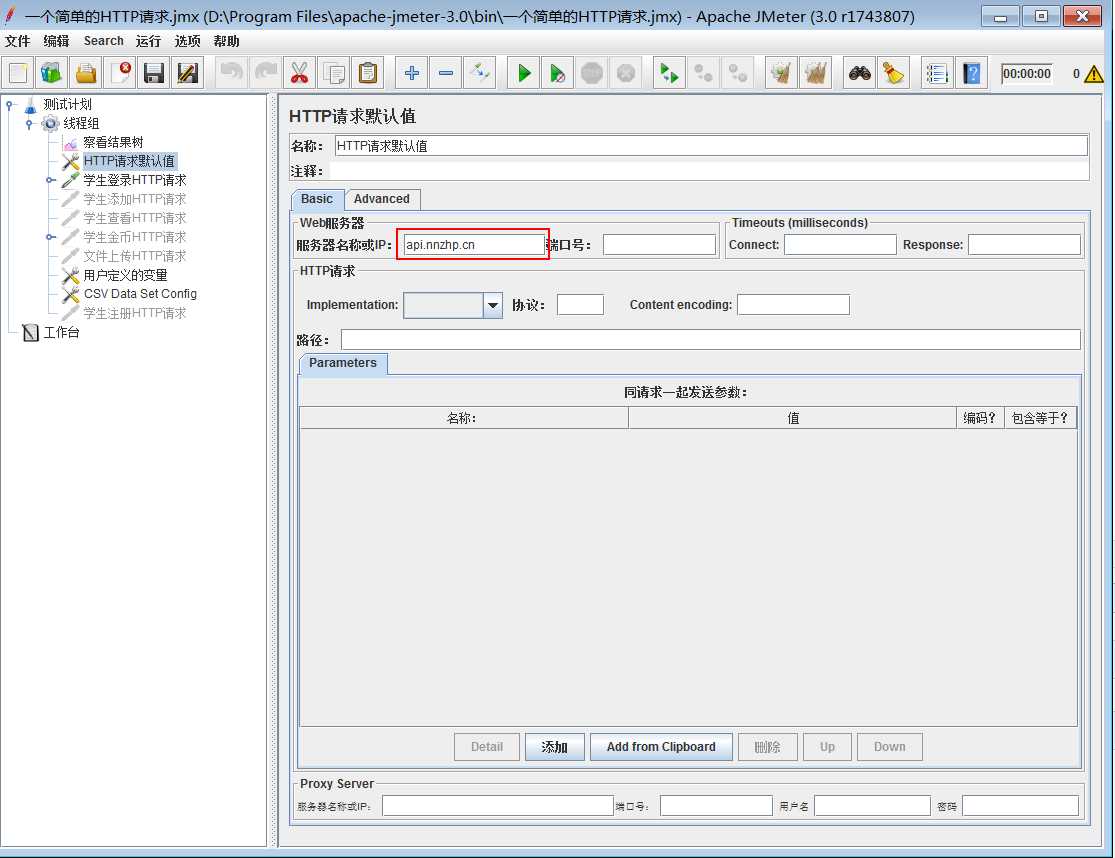Click the 名称 field in the HTTP请求默认值 panel
Image resolution: width=1115 pixels, height=858 pixels.
click(711, 146)
